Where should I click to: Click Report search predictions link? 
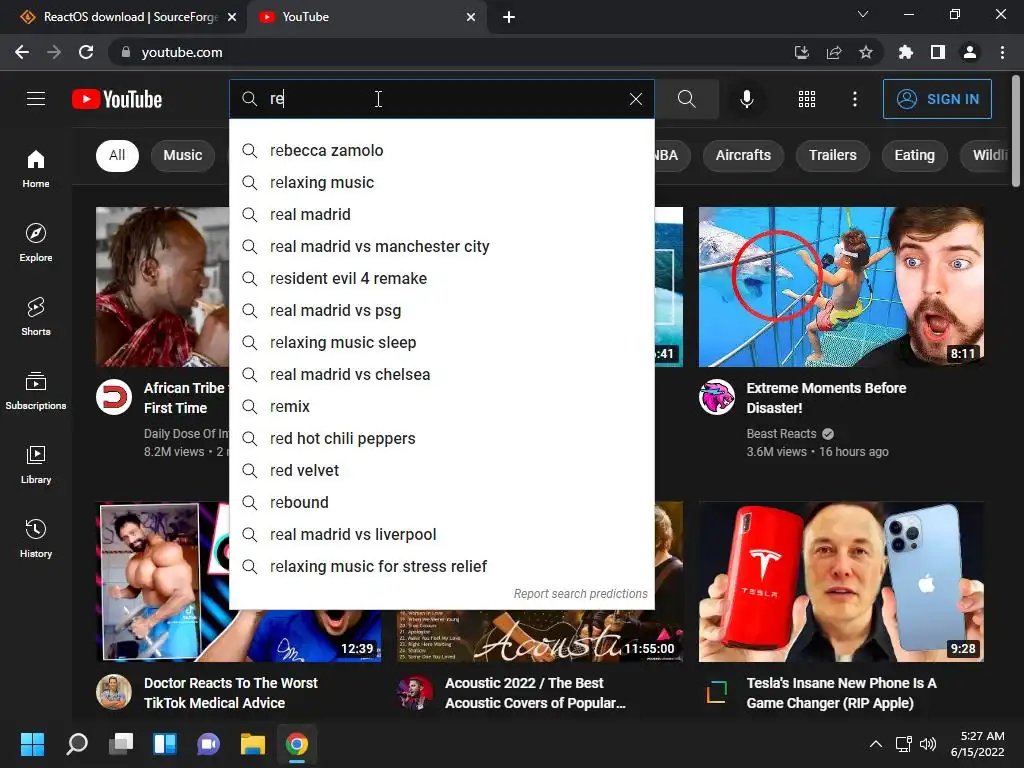click(580, 594)
